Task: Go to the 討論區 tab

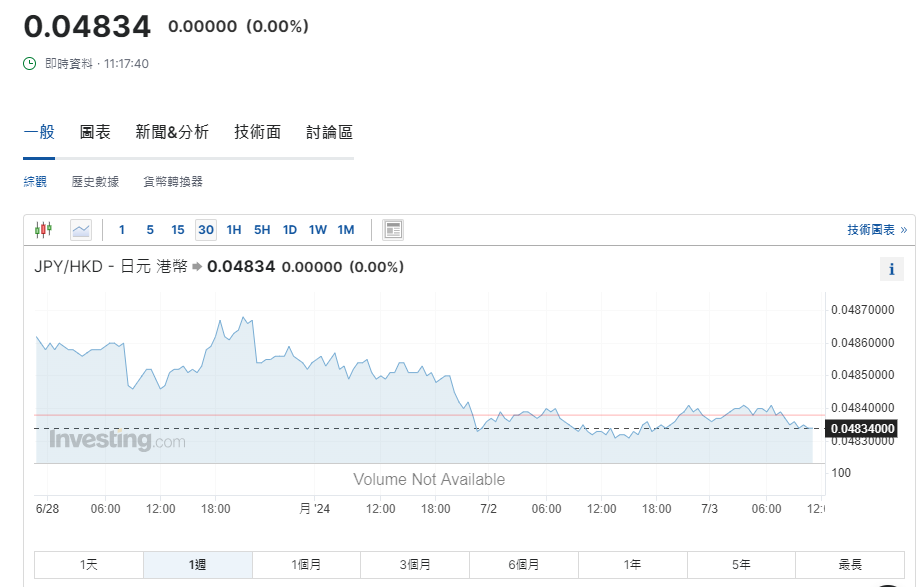Action: (329, 132)
